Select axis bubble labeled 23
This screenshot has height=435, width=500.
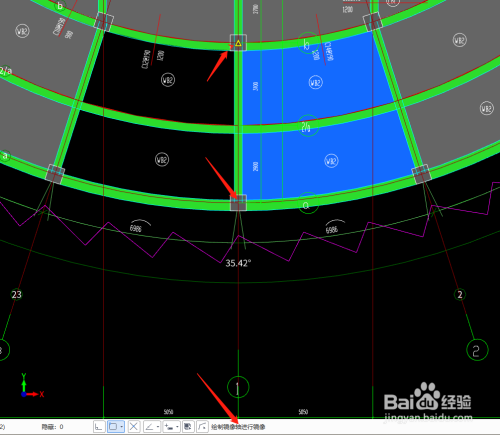click(16, 295)
